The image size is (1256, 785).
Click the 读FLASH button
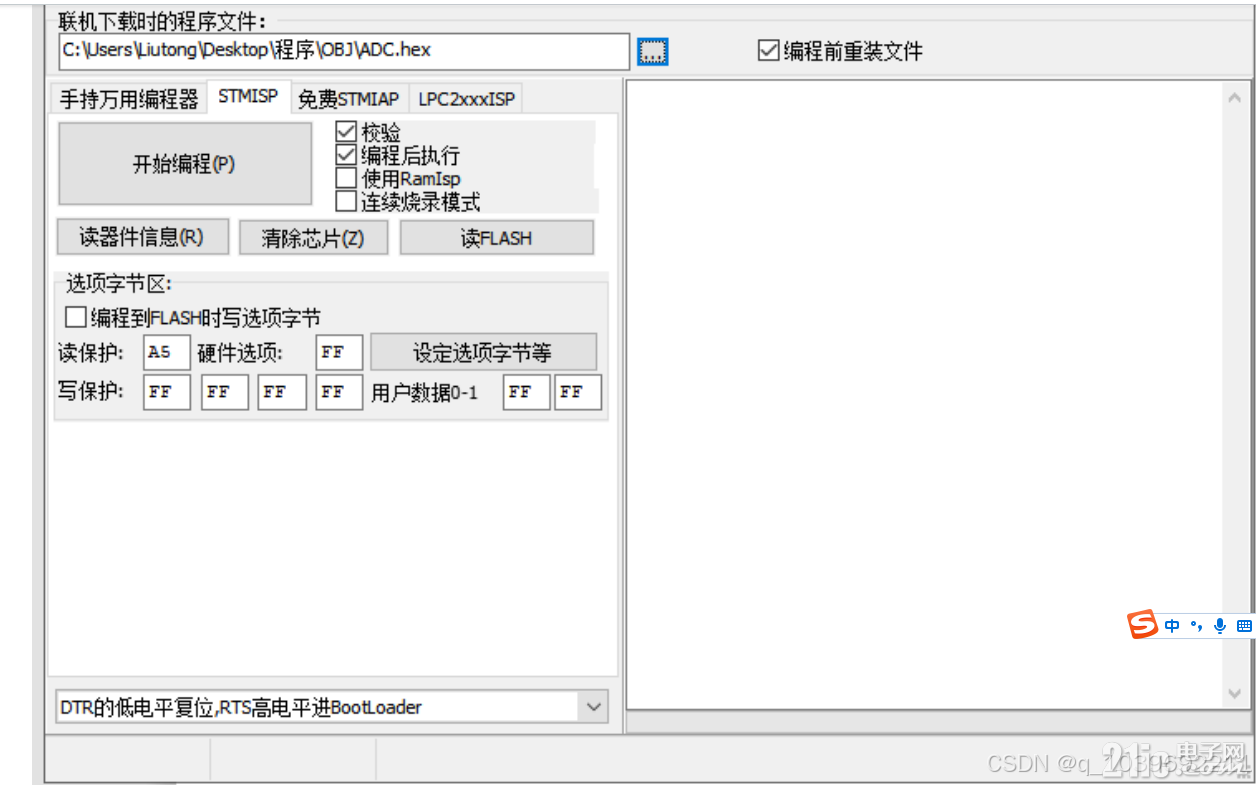click(497, 238)
